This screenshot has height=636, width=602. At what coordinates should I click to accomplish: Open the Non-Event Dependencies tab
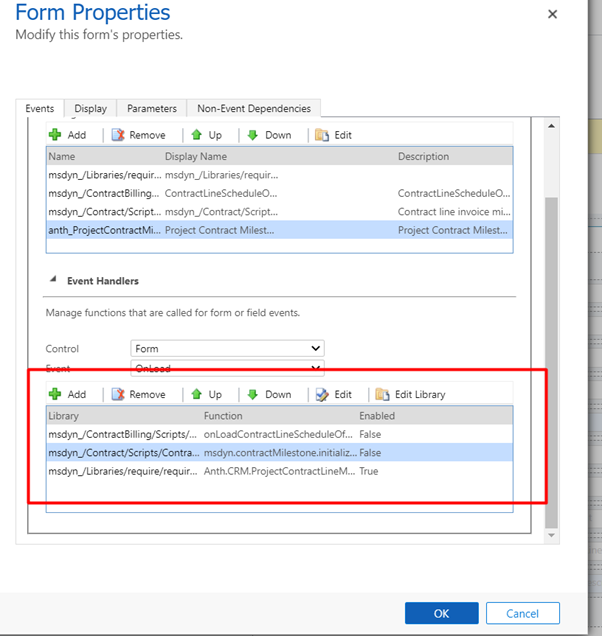254,108
